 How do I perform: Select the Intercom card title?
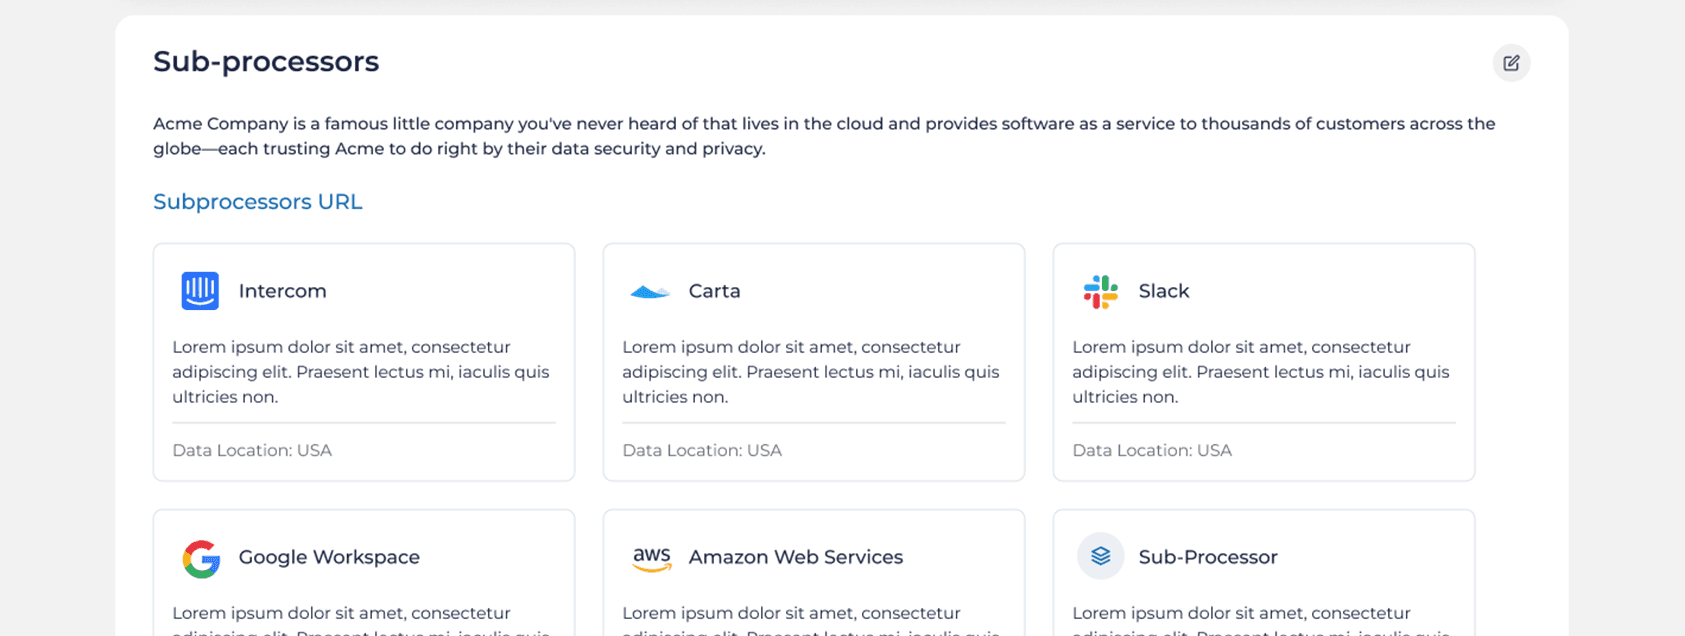click(282, 291)
